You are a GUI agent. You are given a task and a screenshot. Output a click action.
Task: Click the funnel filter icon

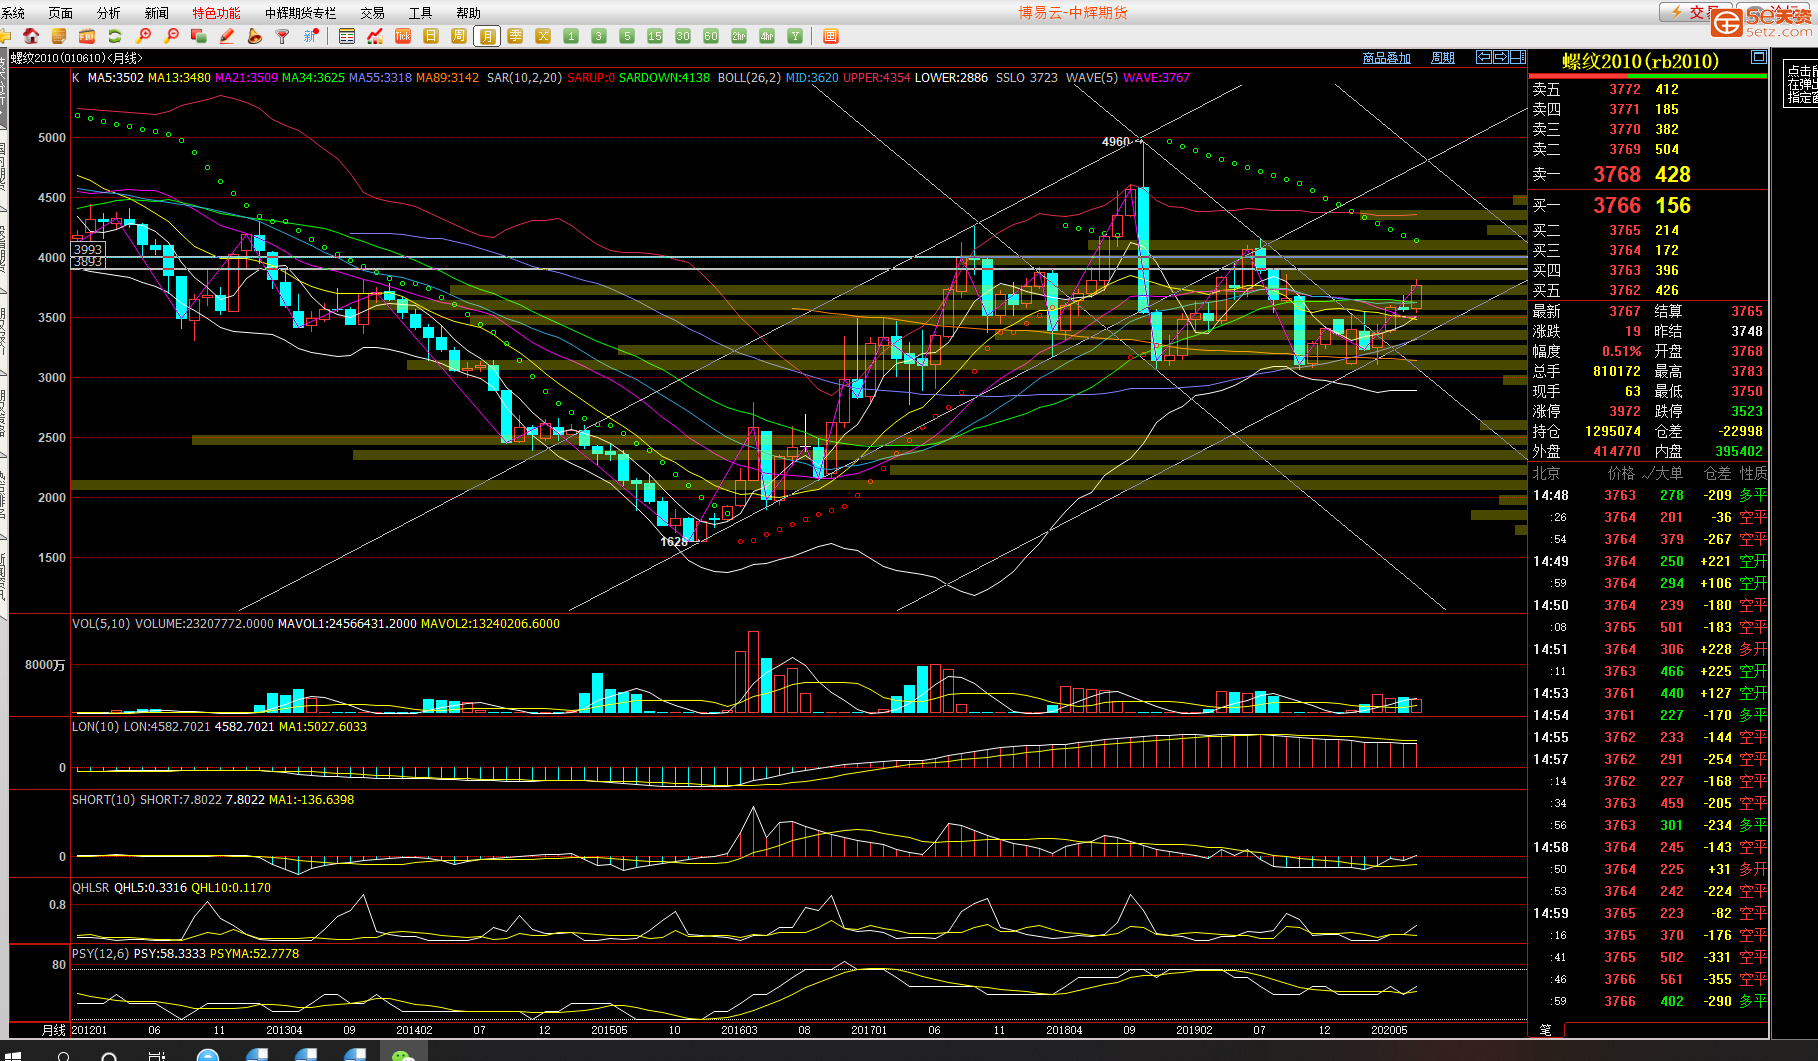point(283,36)
